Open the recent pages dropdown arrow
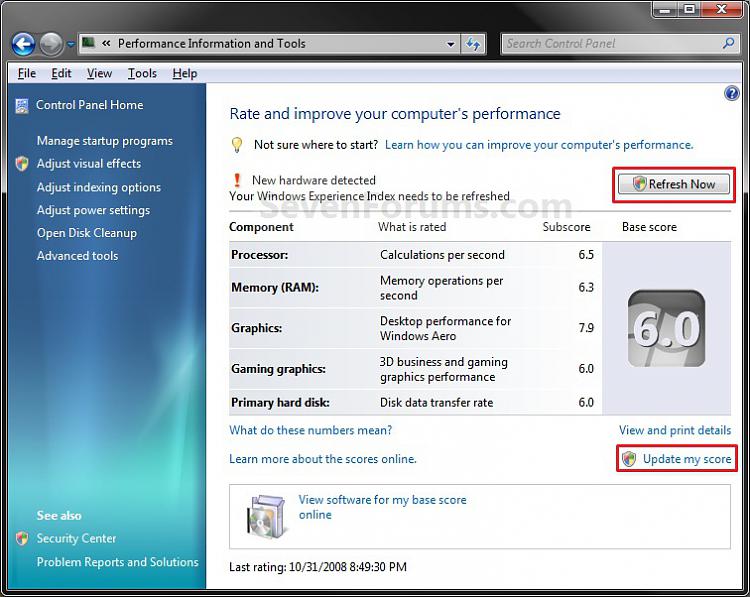This screenshot has width=750, height=597. (71, 44)
